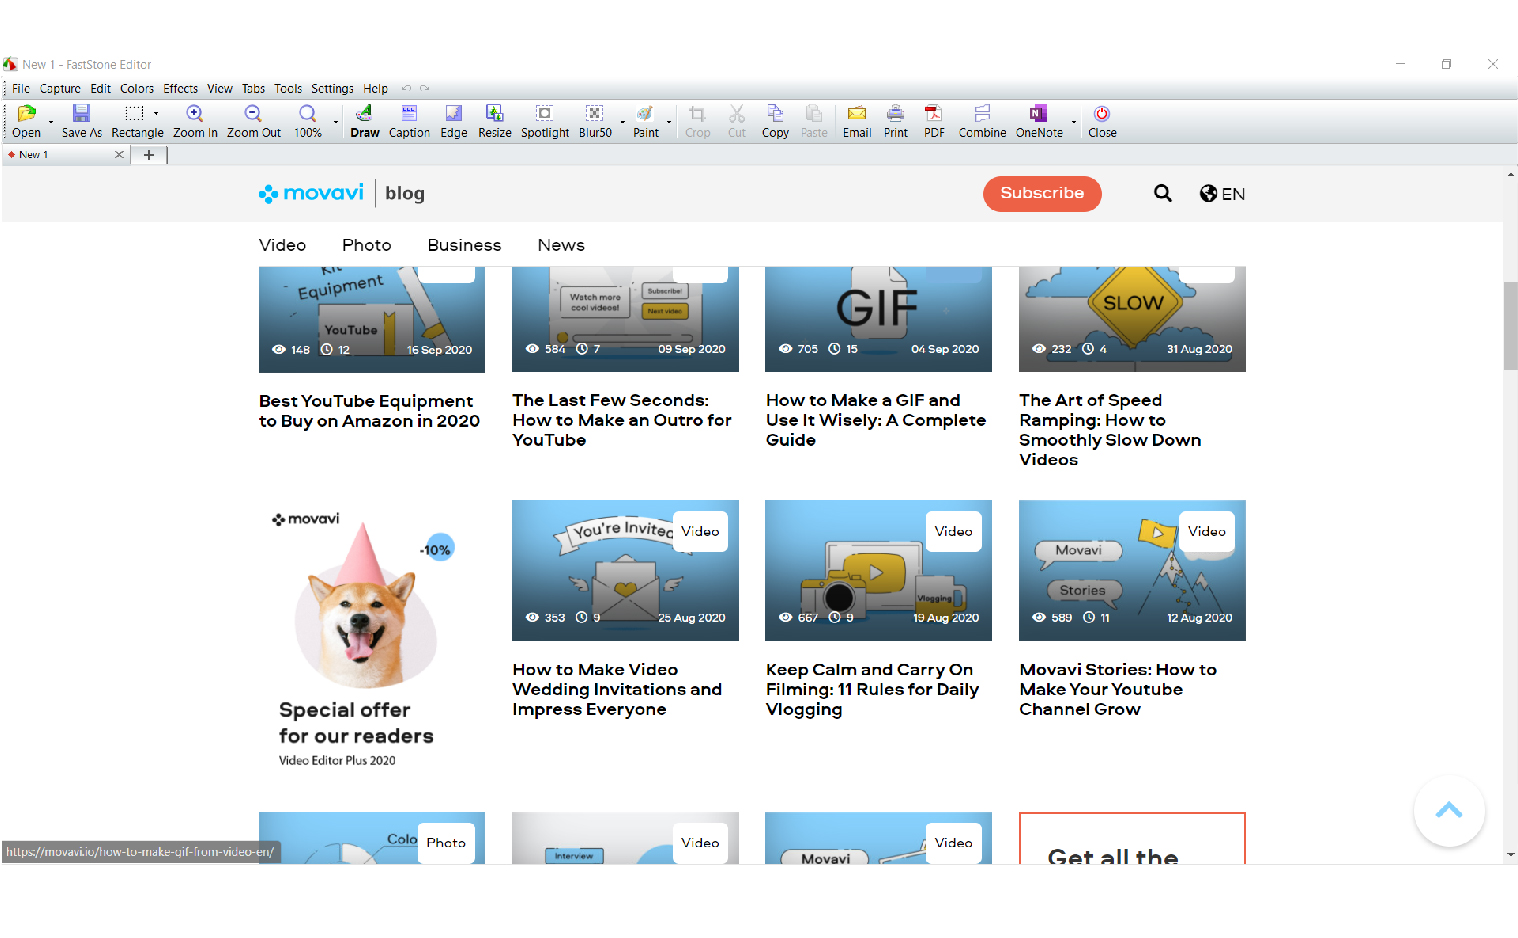
Task: Send image to OneNote
Action: point(1039,121)
